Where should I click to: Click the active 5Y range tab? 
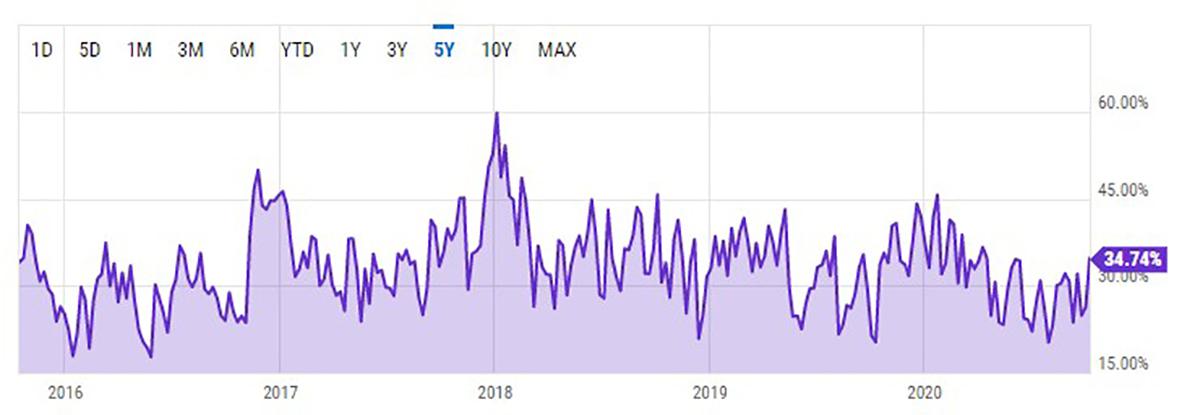coord(444,50)
